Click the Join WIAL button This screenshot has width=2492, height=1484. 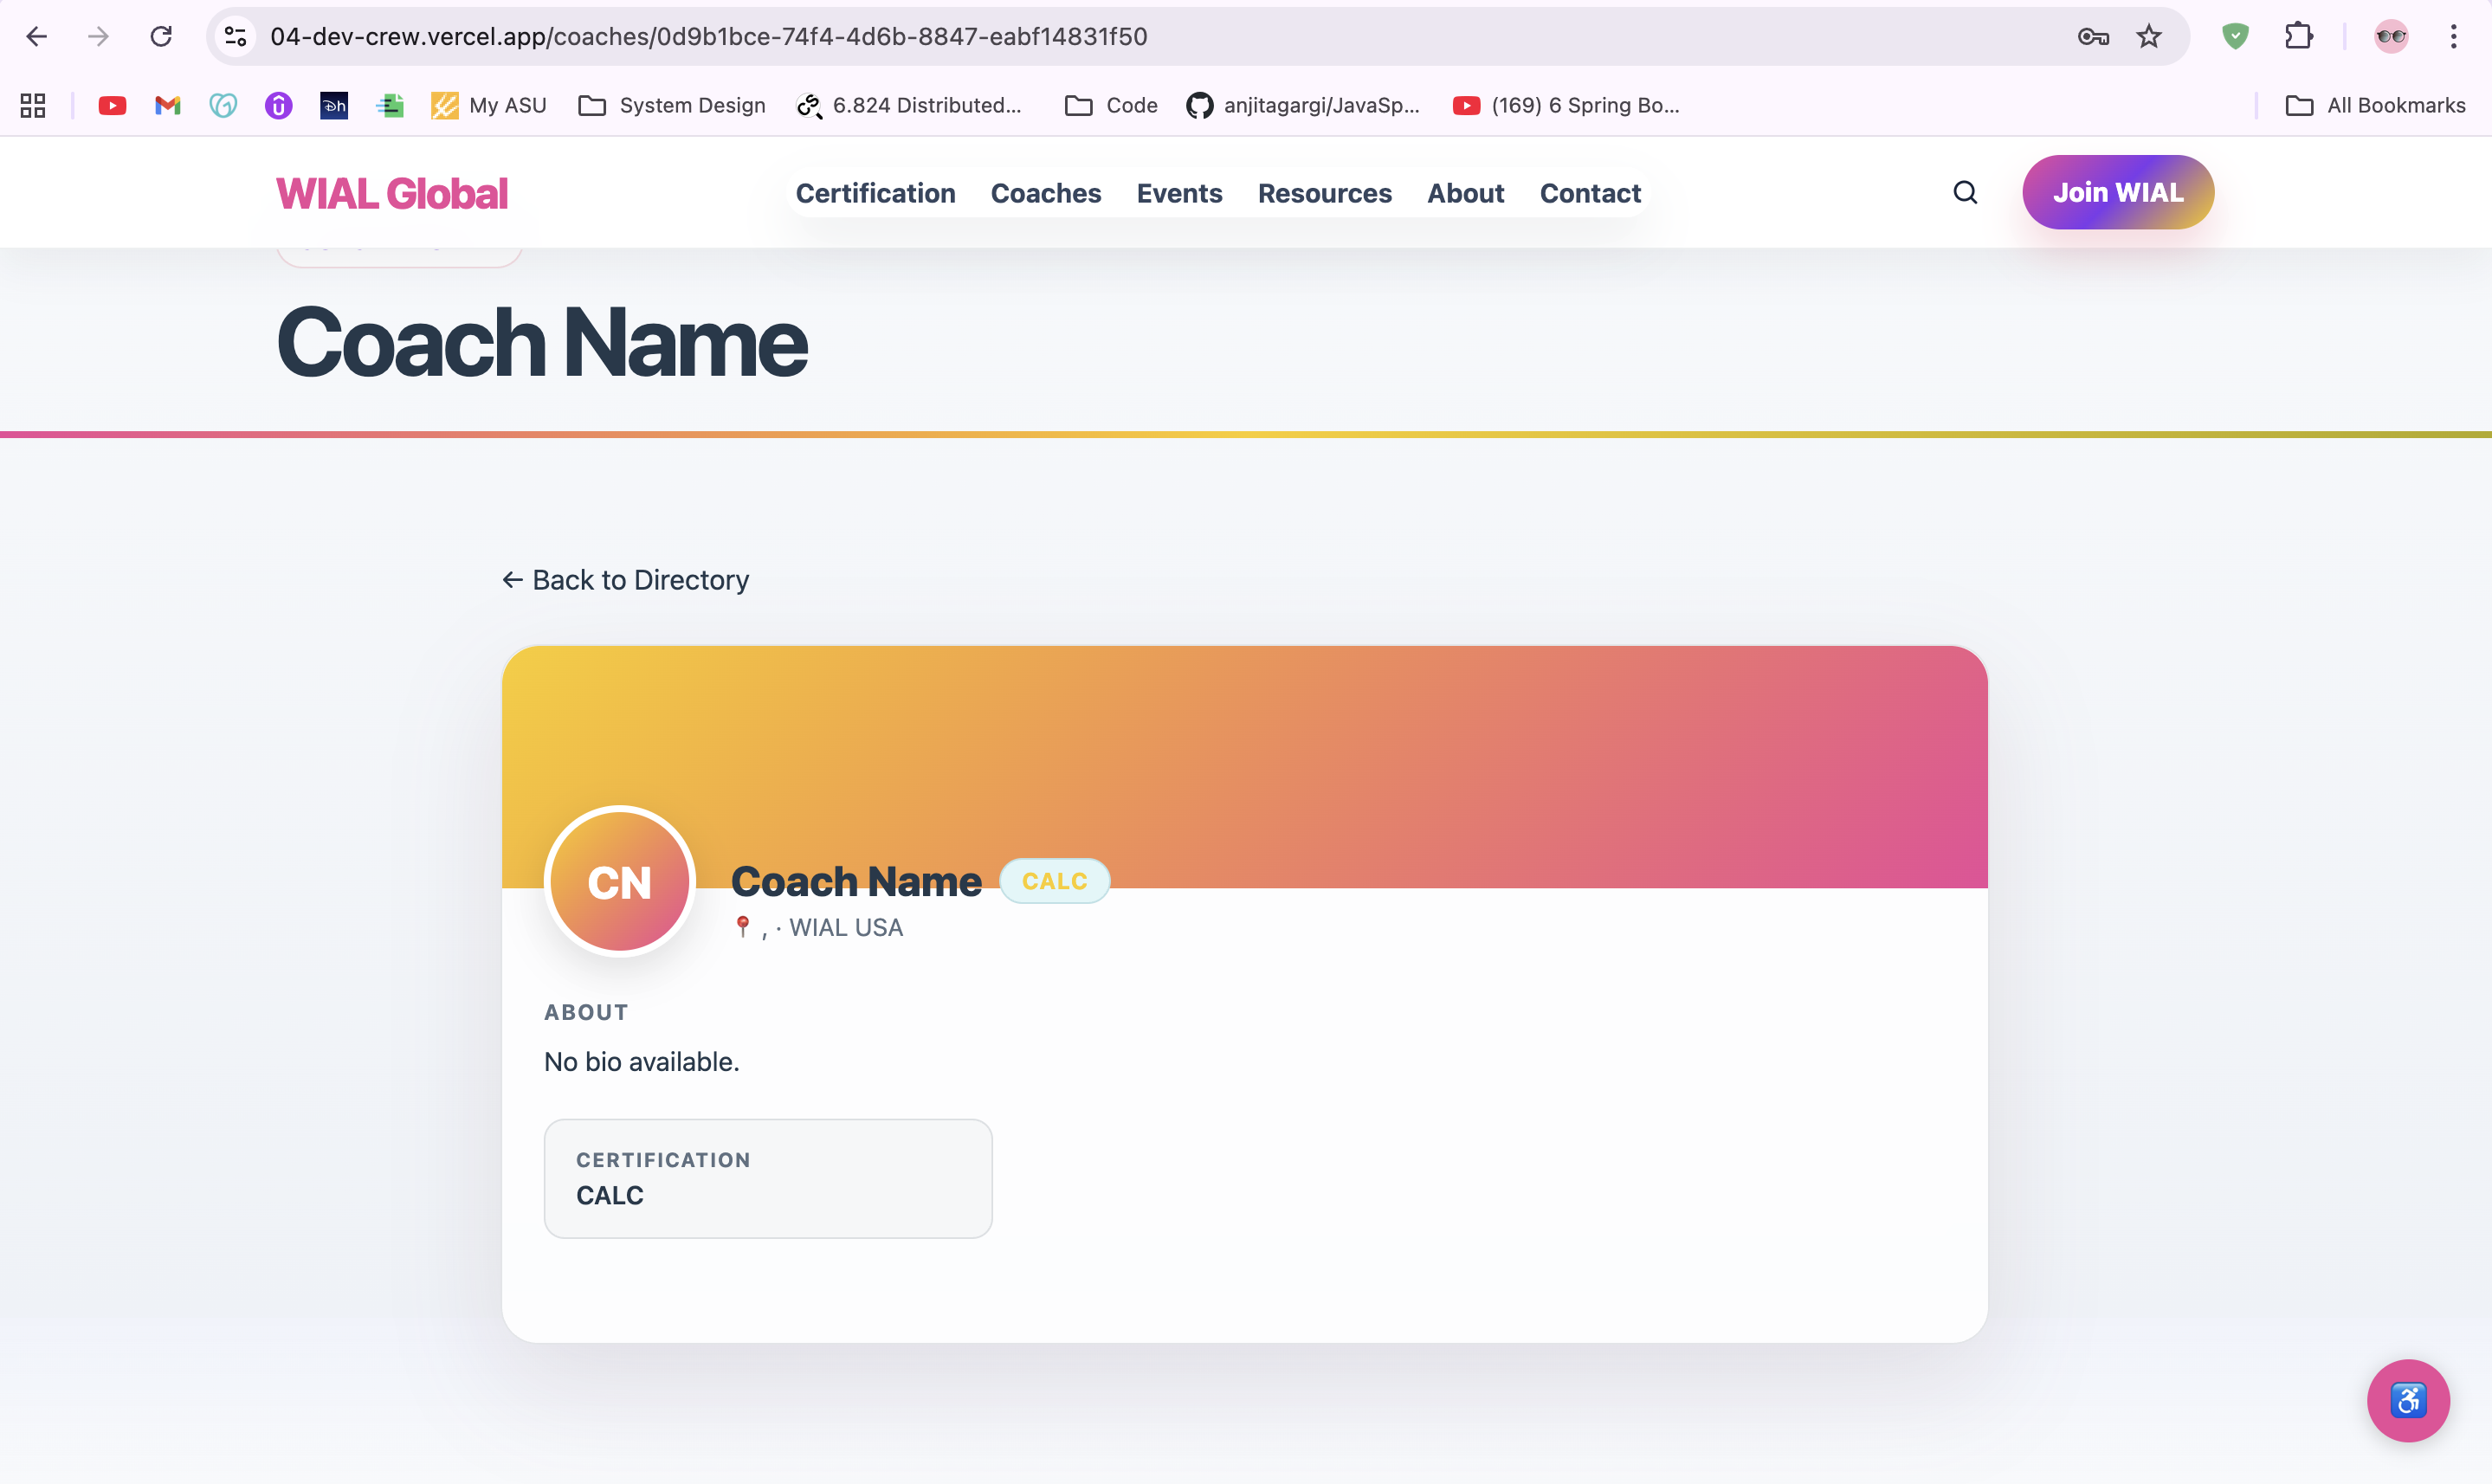click(x=2117, y=192)
